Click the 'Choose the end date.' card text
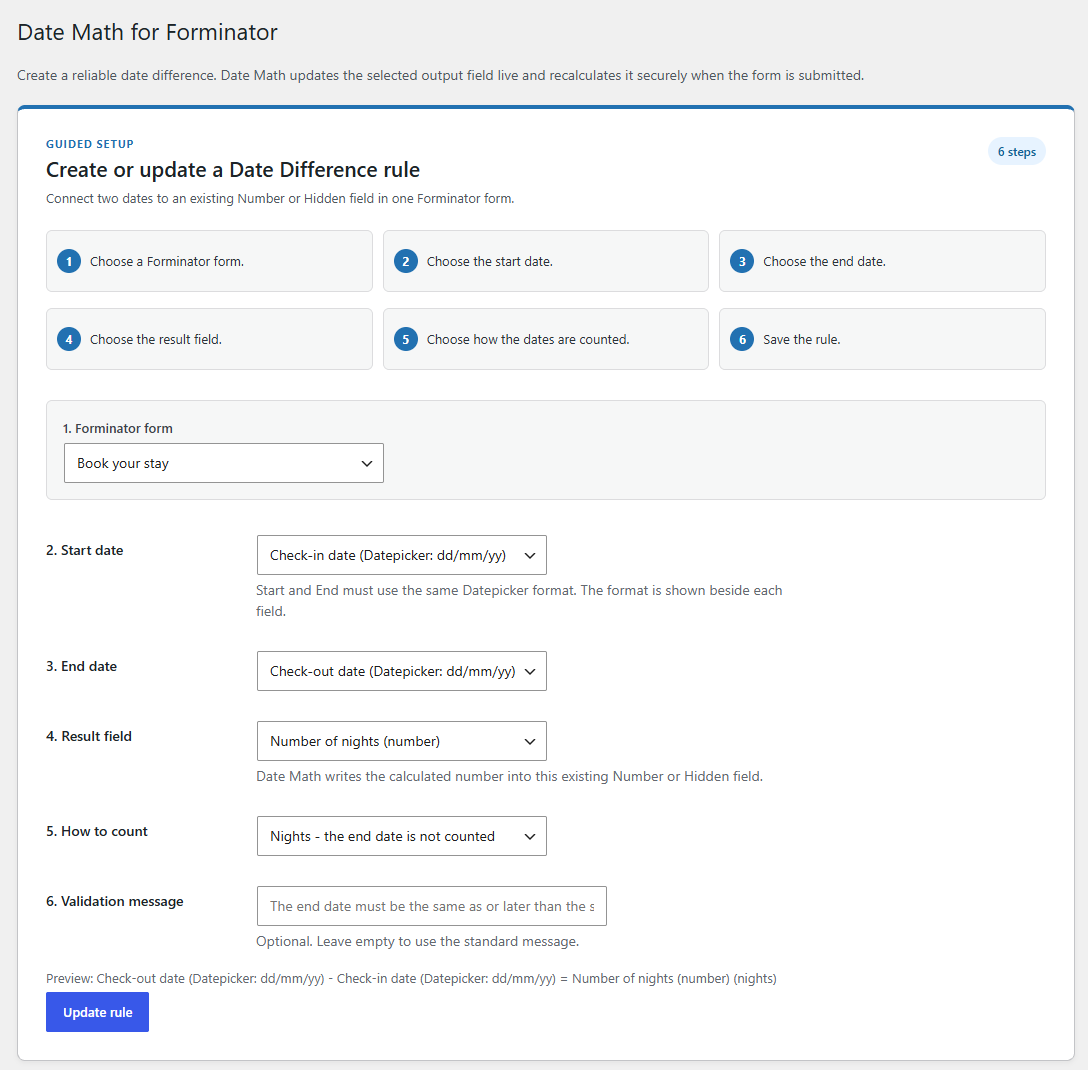The height and width of the screenshot is (1070, 1088). tap(824, 262)
